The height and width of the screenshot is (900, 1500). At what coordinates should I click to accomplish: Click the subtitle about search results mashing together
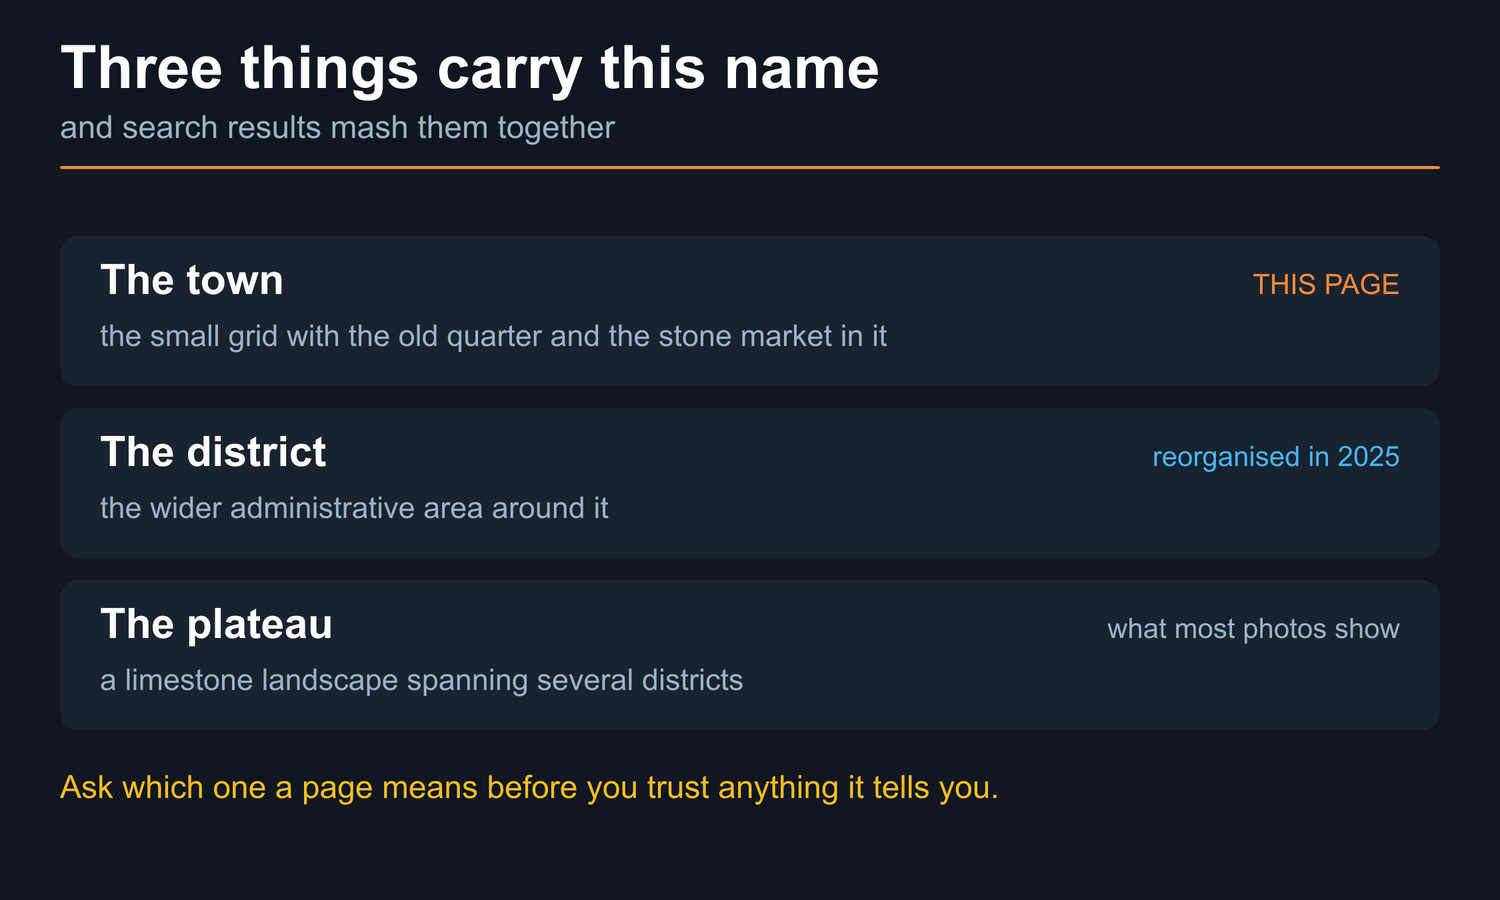(x=337, y=128)
